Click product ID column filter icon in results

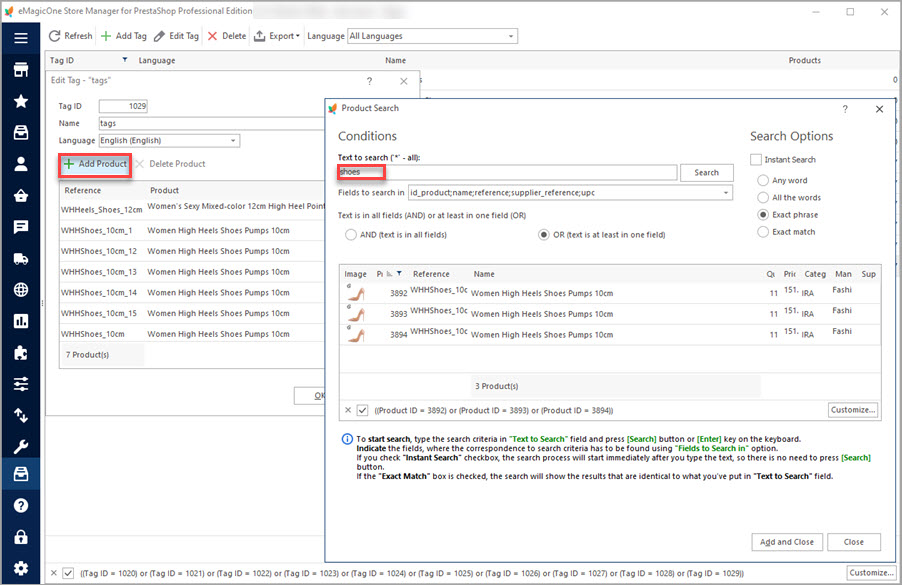click(399, 274)
